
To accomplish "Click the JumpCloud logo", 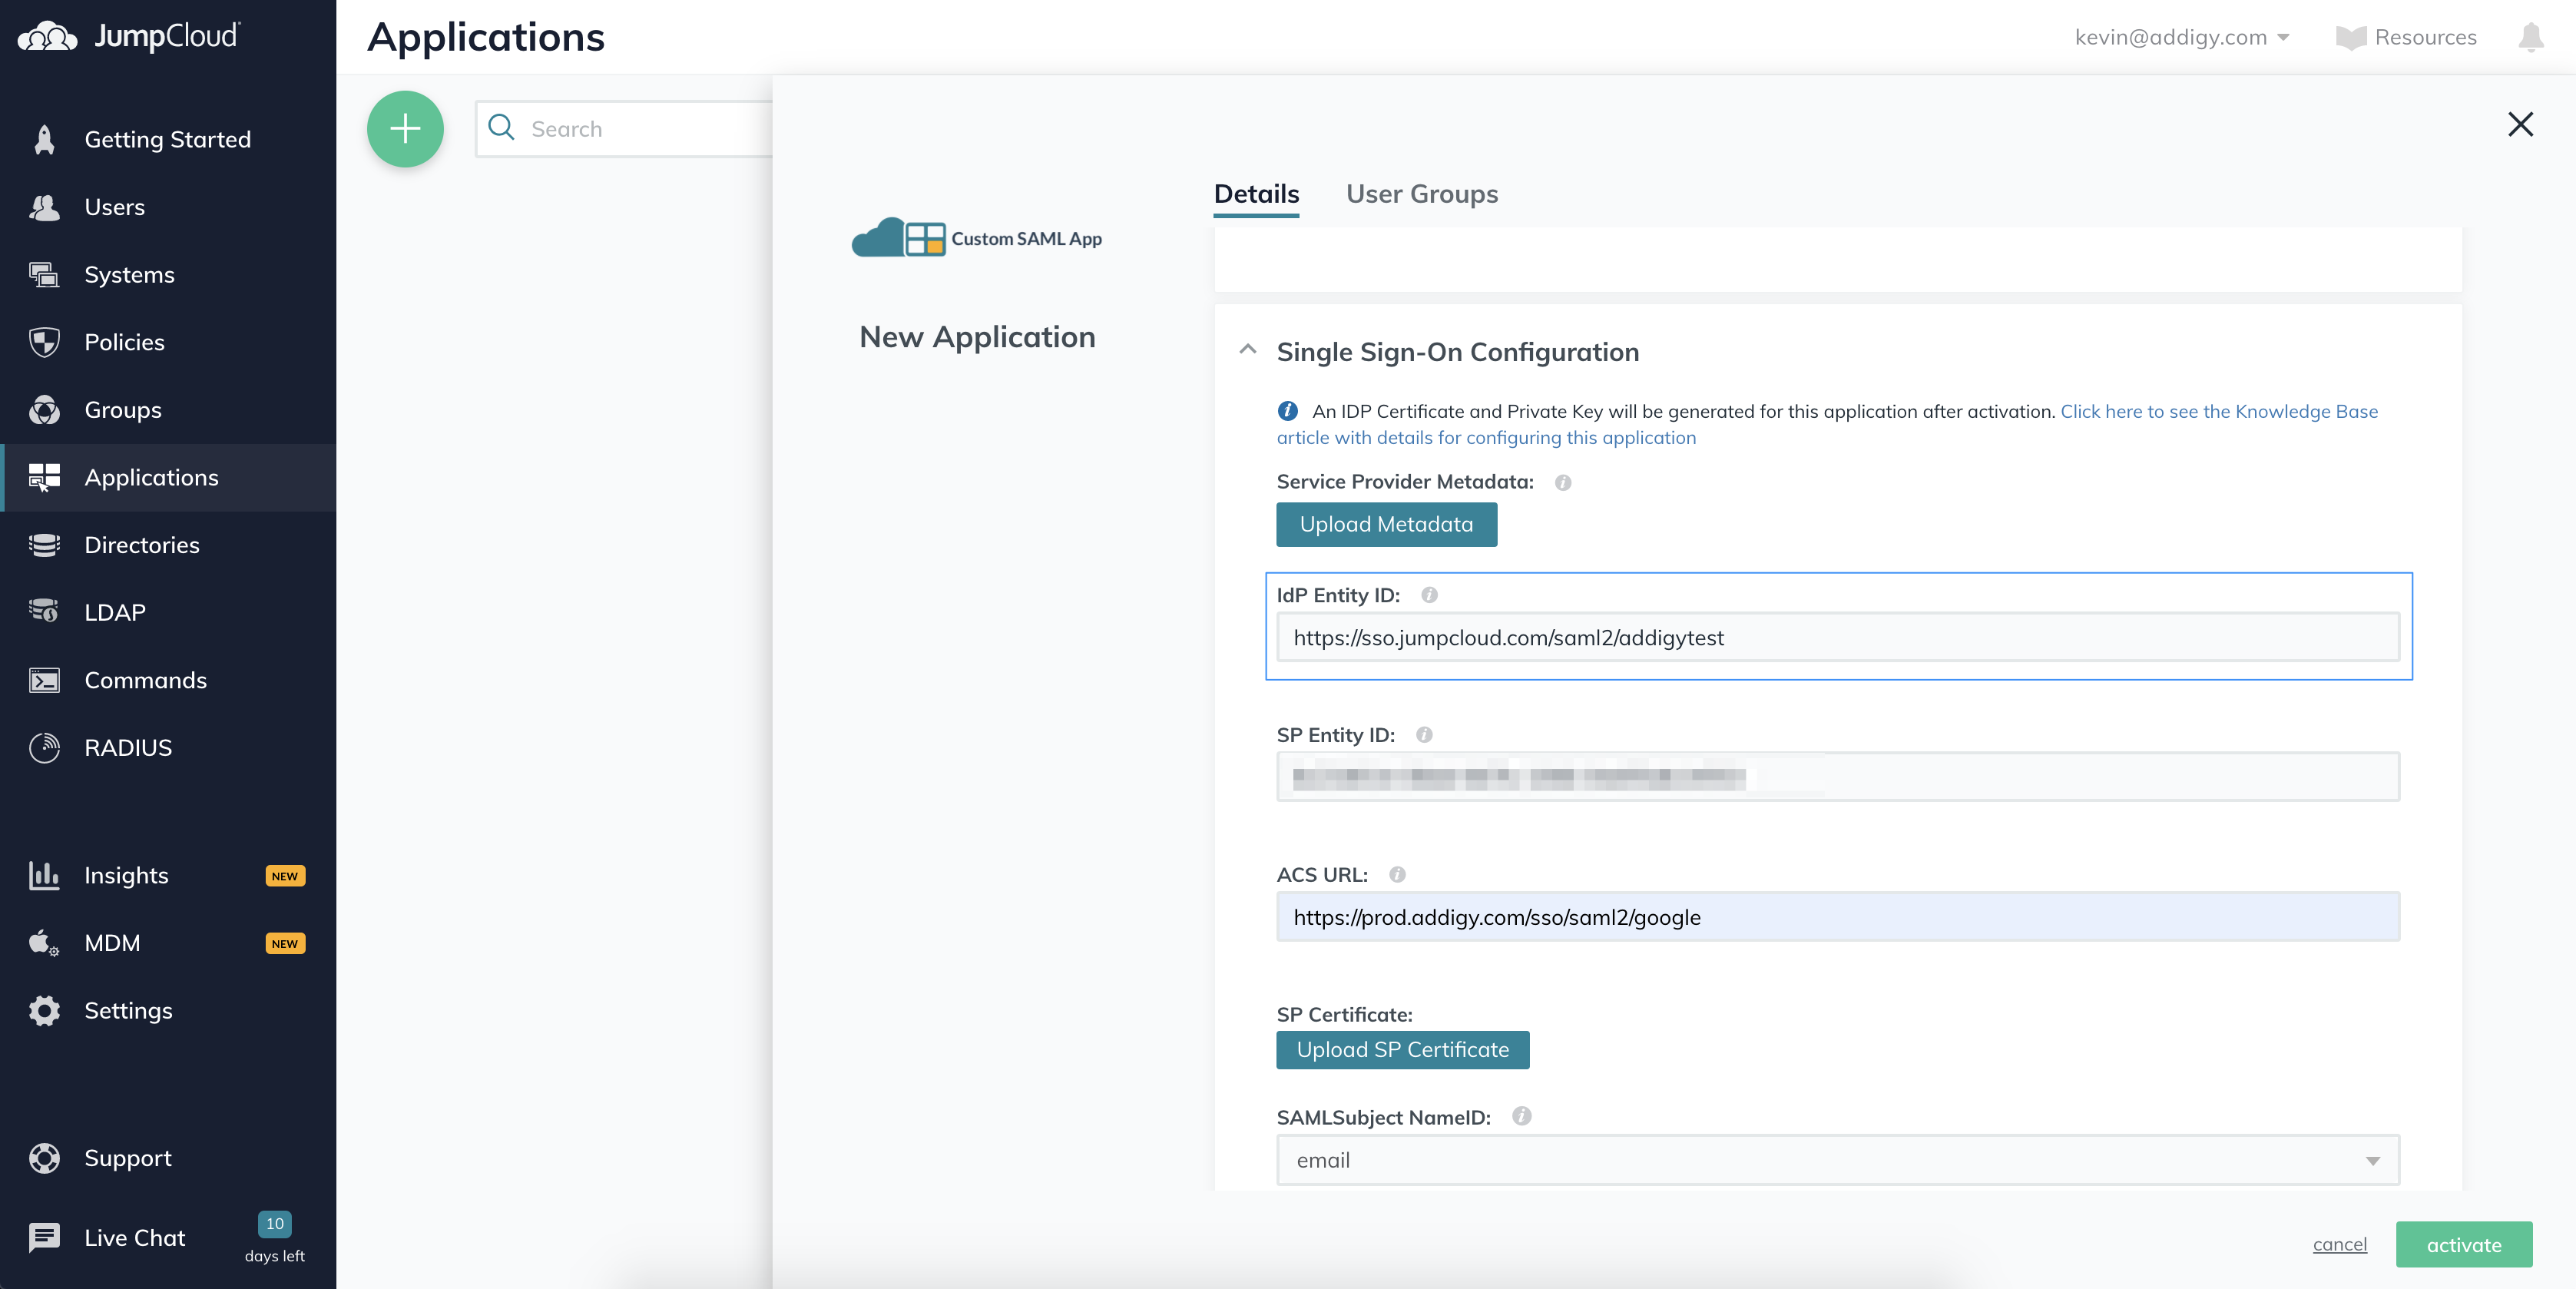I will [130, 36].
